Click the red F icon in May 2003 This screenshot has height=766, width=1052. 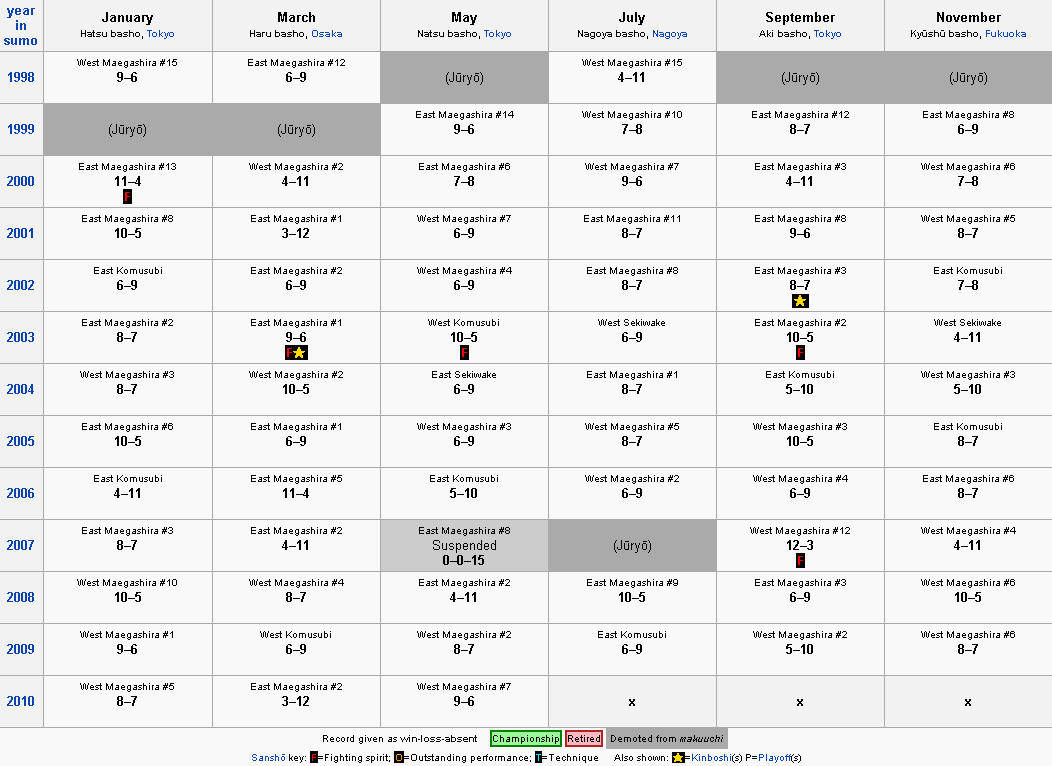point(464,353)
